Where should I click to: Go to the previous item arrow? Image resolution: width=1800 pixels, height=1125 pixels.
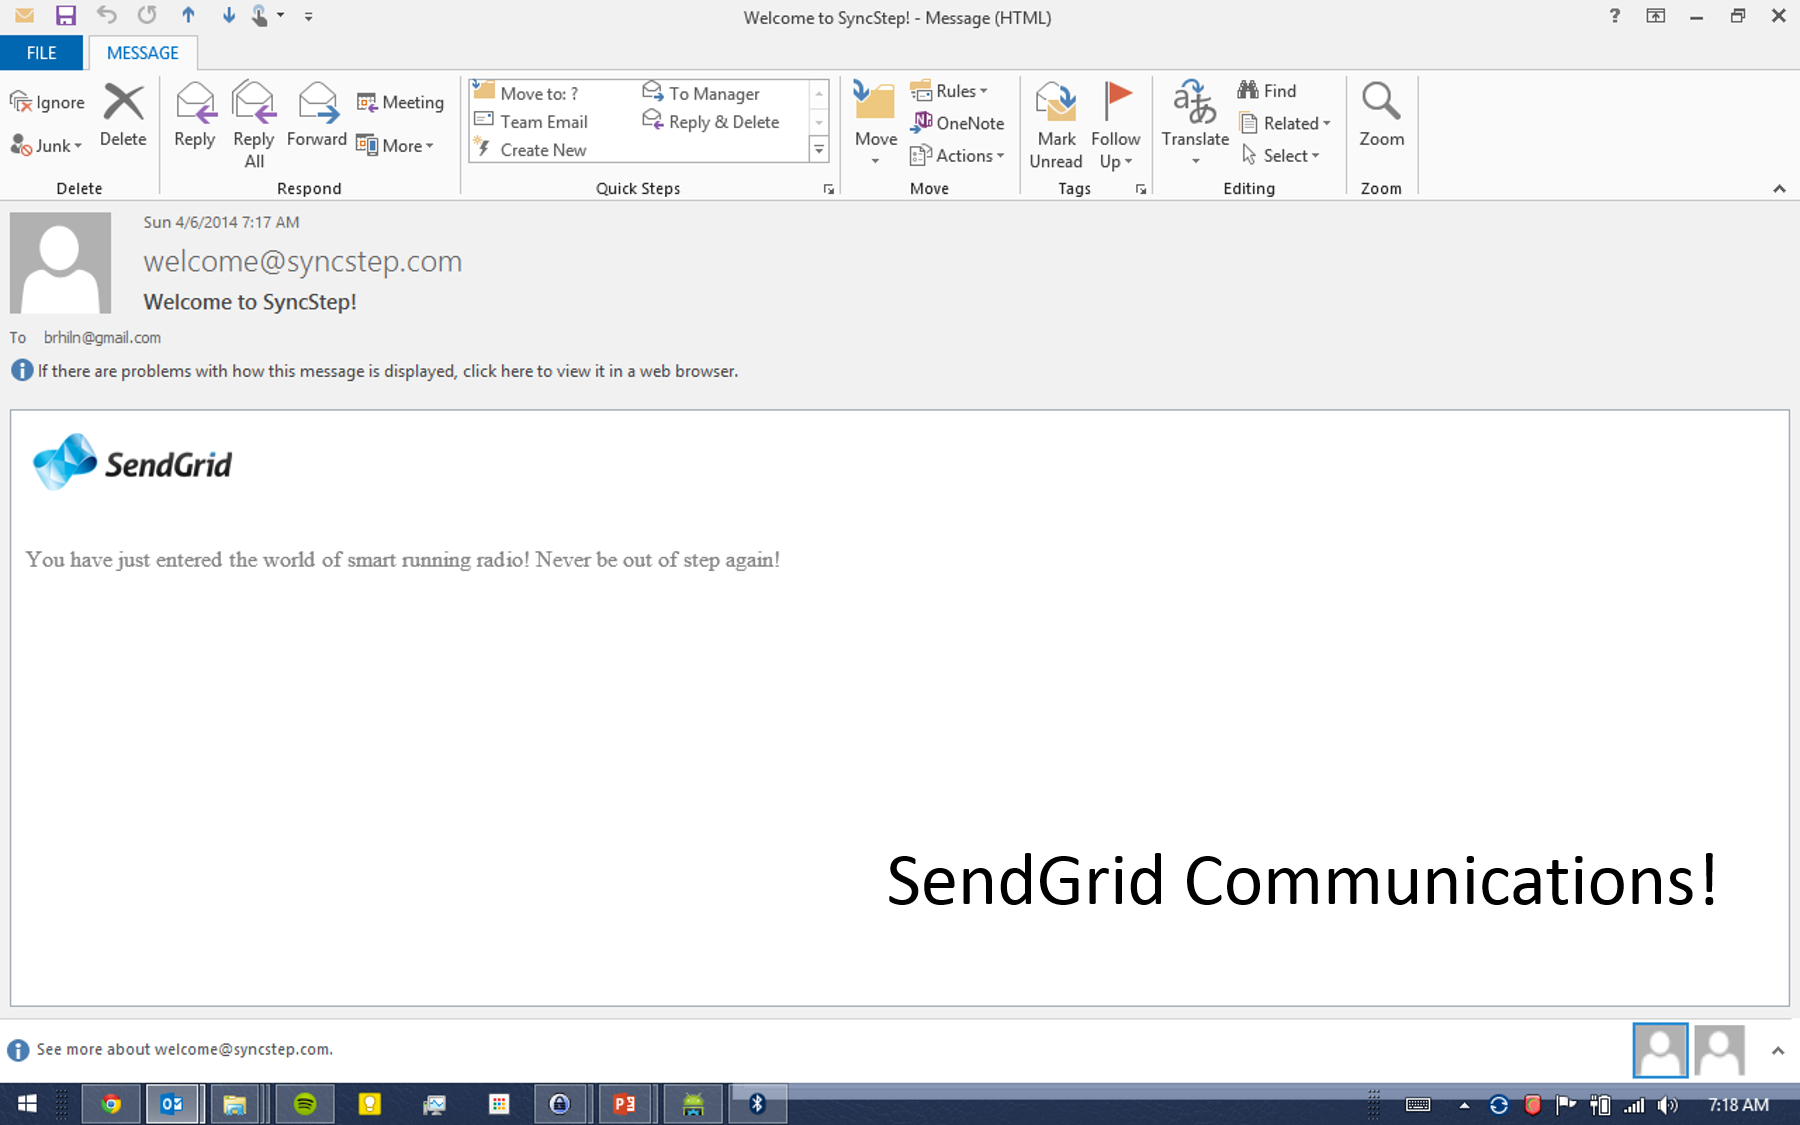point(188,16)
